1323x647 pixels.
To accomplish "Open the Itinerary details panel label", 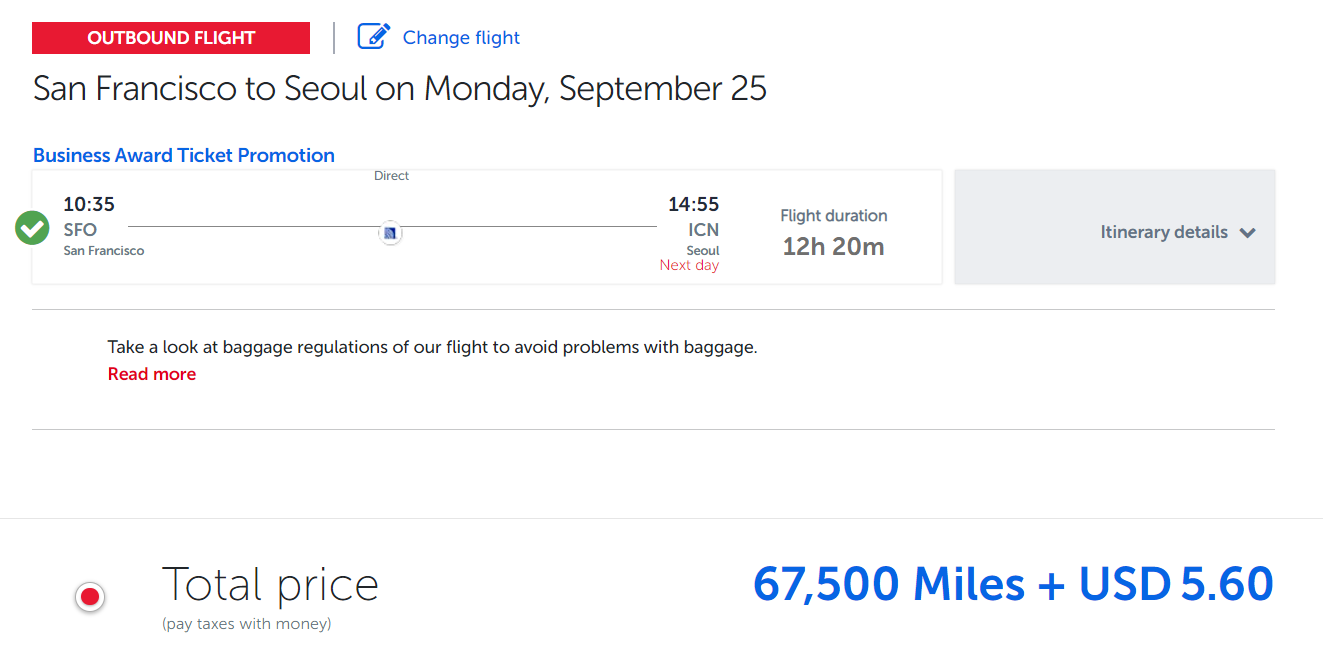I will click(x=1164, y=232).
